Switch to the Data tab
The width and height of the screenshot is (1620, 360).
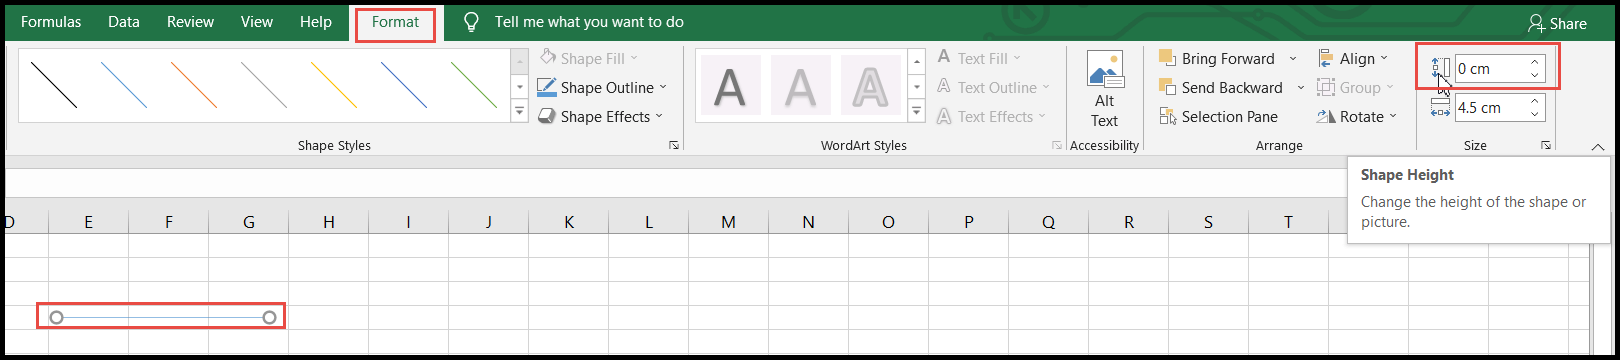[124, 22]
